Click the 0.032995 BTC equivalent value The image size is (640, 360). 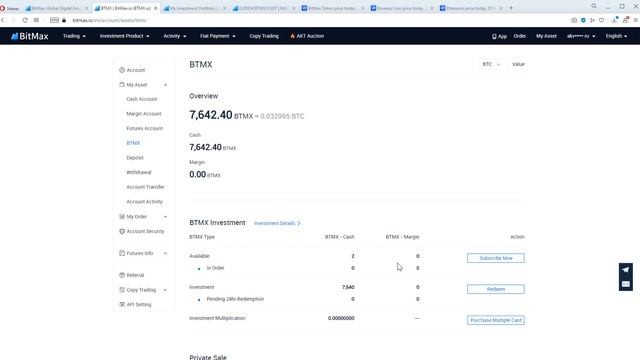tap(282, 116)
